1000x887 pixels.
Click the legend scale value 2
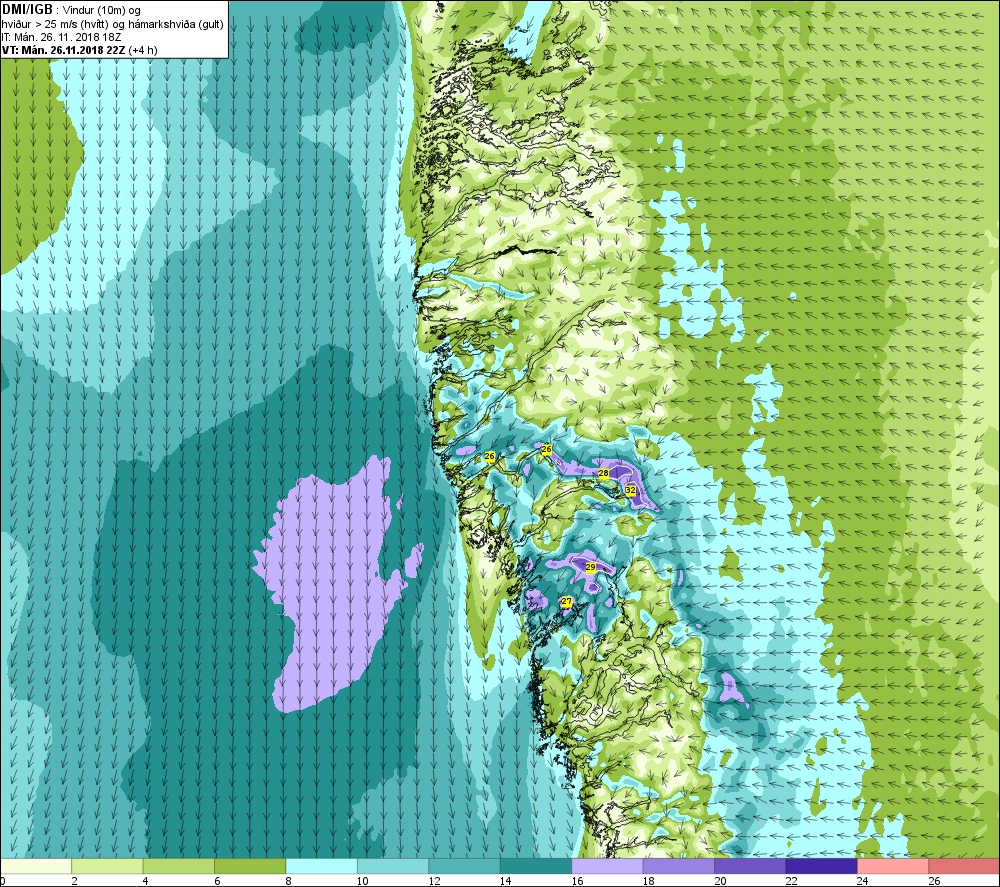(75, 881)
